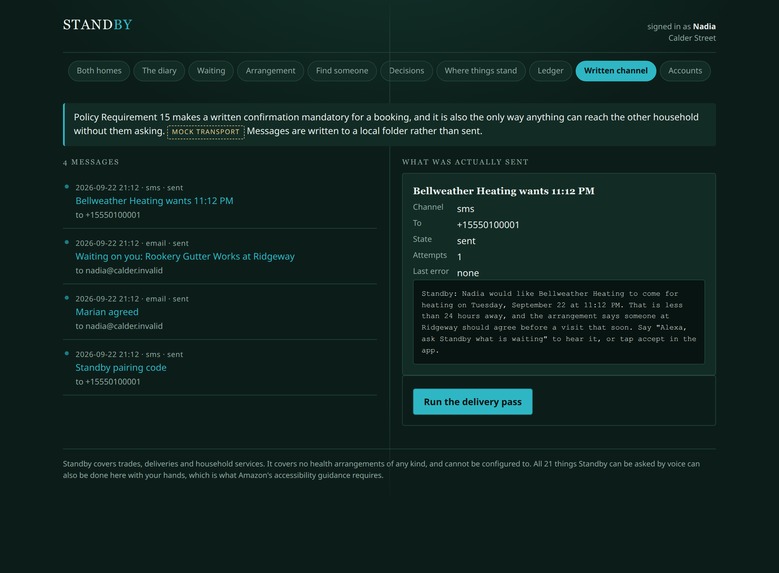Click the Last error value none

467,273
